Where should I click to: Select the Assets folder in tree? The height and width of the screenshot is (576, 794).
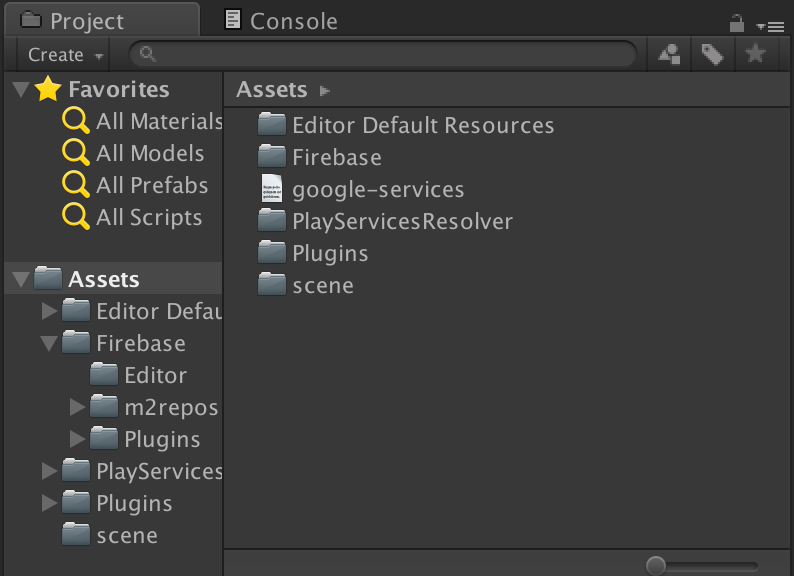tap(103, 279)
